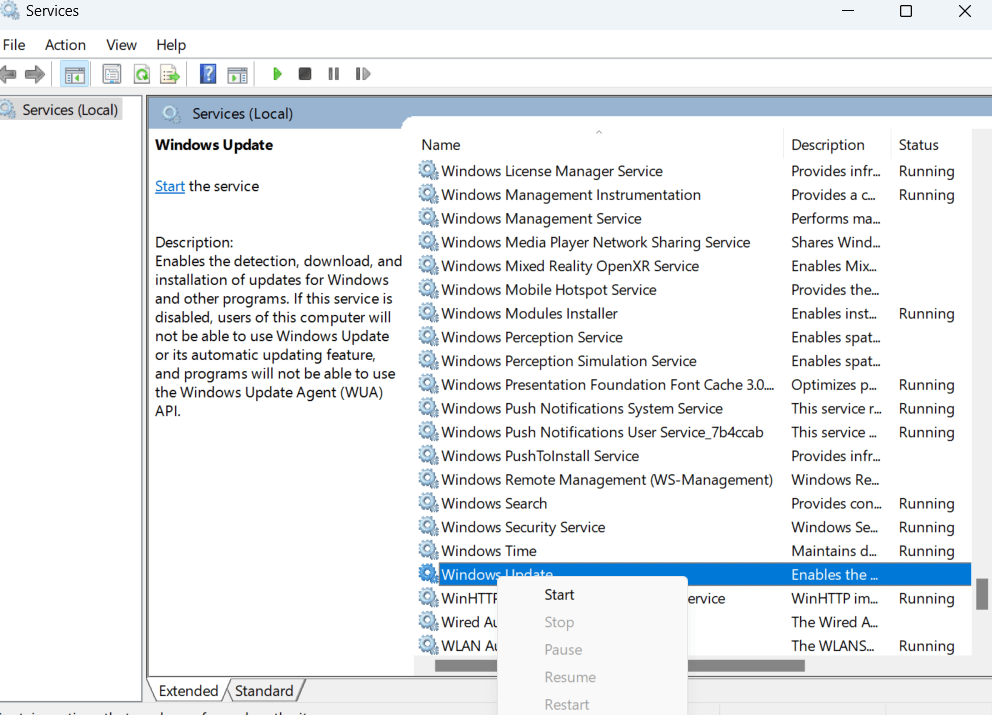Open the Properties toolbar icon
This screenshot has height=715, width=992.
click(x=112, y=74)
